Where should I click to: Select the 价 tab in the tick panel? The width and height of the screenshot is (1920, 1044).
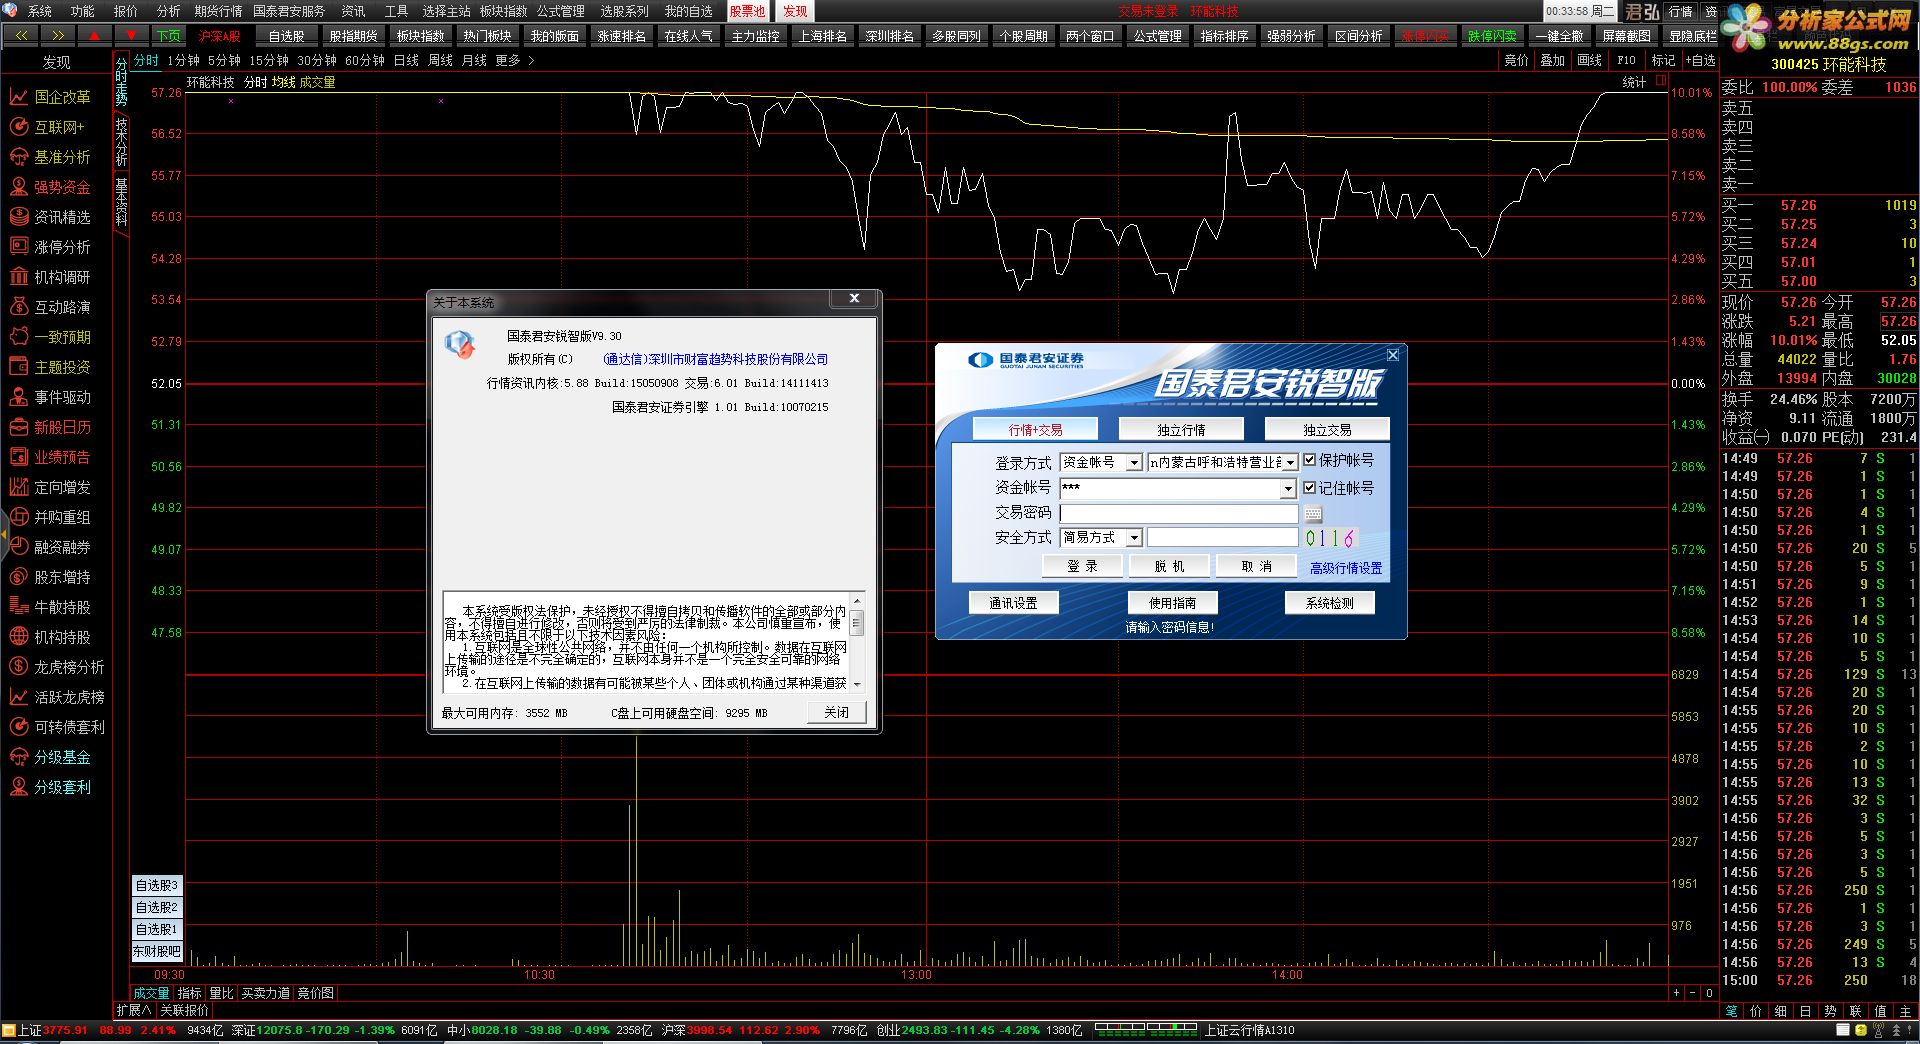click(1756, 1011)
